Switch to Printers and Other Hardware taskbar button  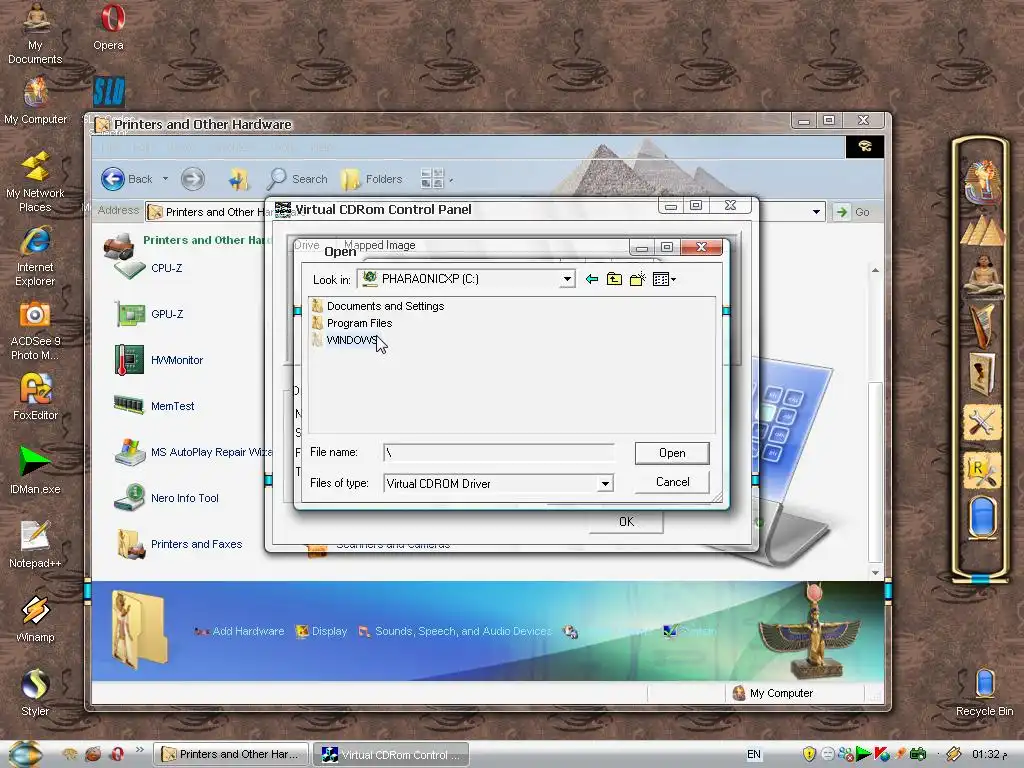point(231,754)
